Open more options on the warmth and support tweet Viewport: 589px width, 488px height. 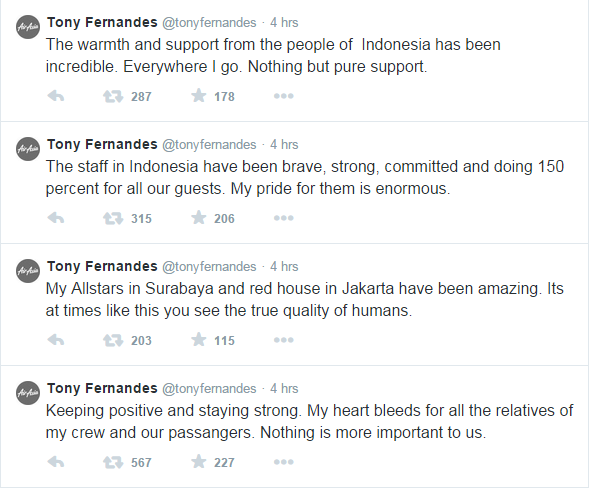pos(284,96)
